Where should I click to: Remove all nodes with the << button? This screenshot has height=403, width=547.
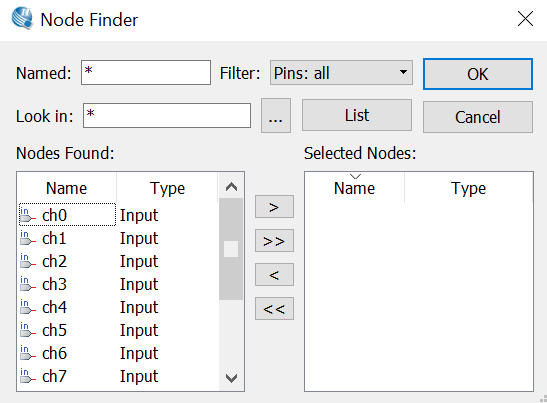(274, 309)
